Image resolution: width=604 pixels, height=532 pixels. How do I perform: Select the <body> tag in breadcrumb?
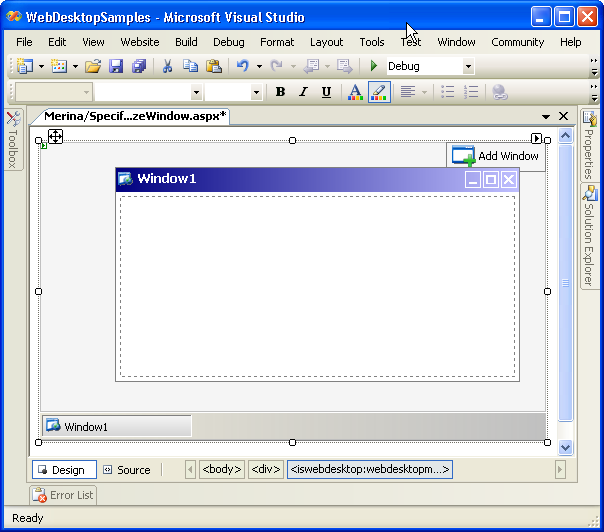[x=221, y=470]
